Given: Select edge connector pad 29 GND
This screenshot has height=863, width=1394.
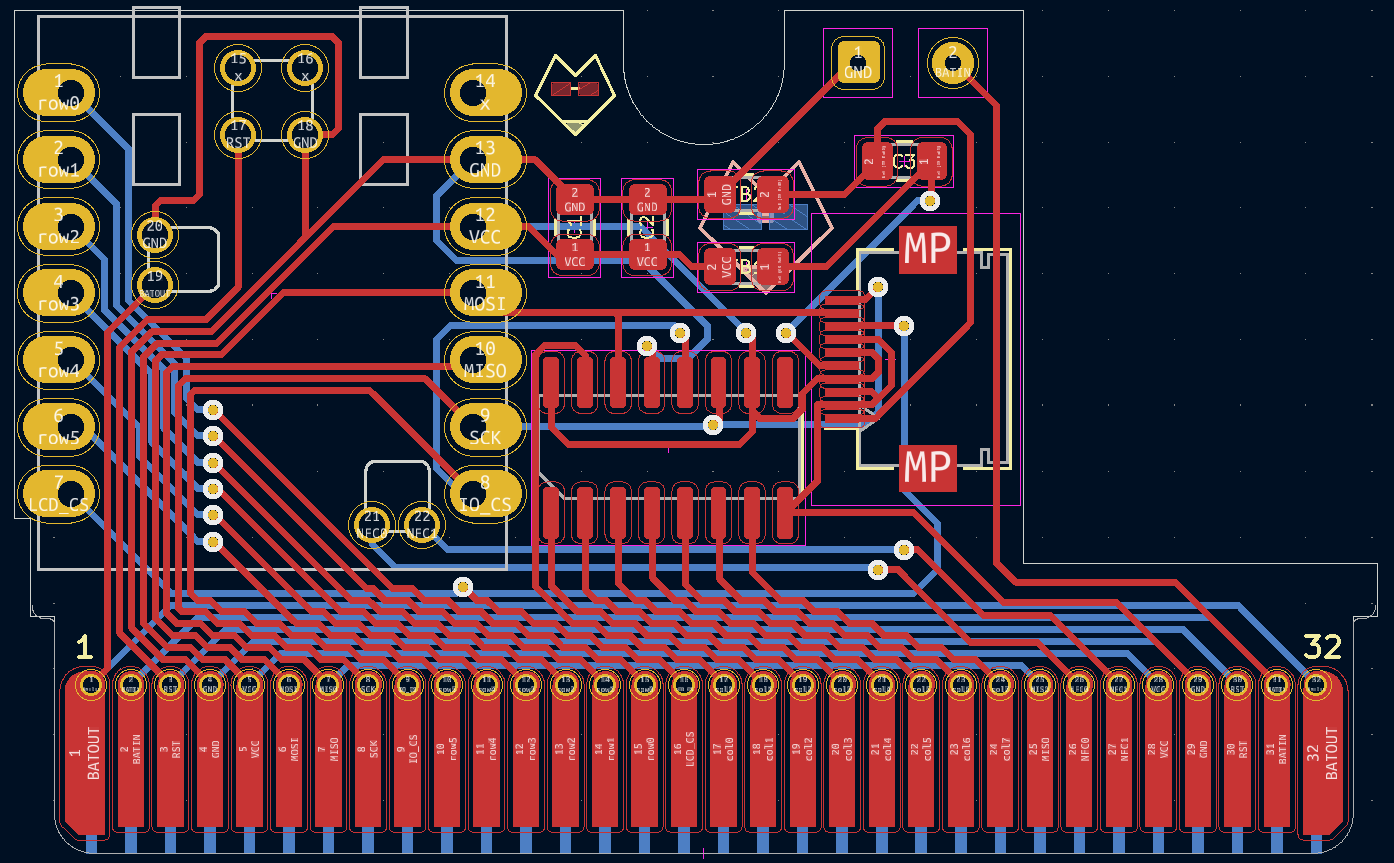Looking at the screenshot, I should tap(1197, 752).
